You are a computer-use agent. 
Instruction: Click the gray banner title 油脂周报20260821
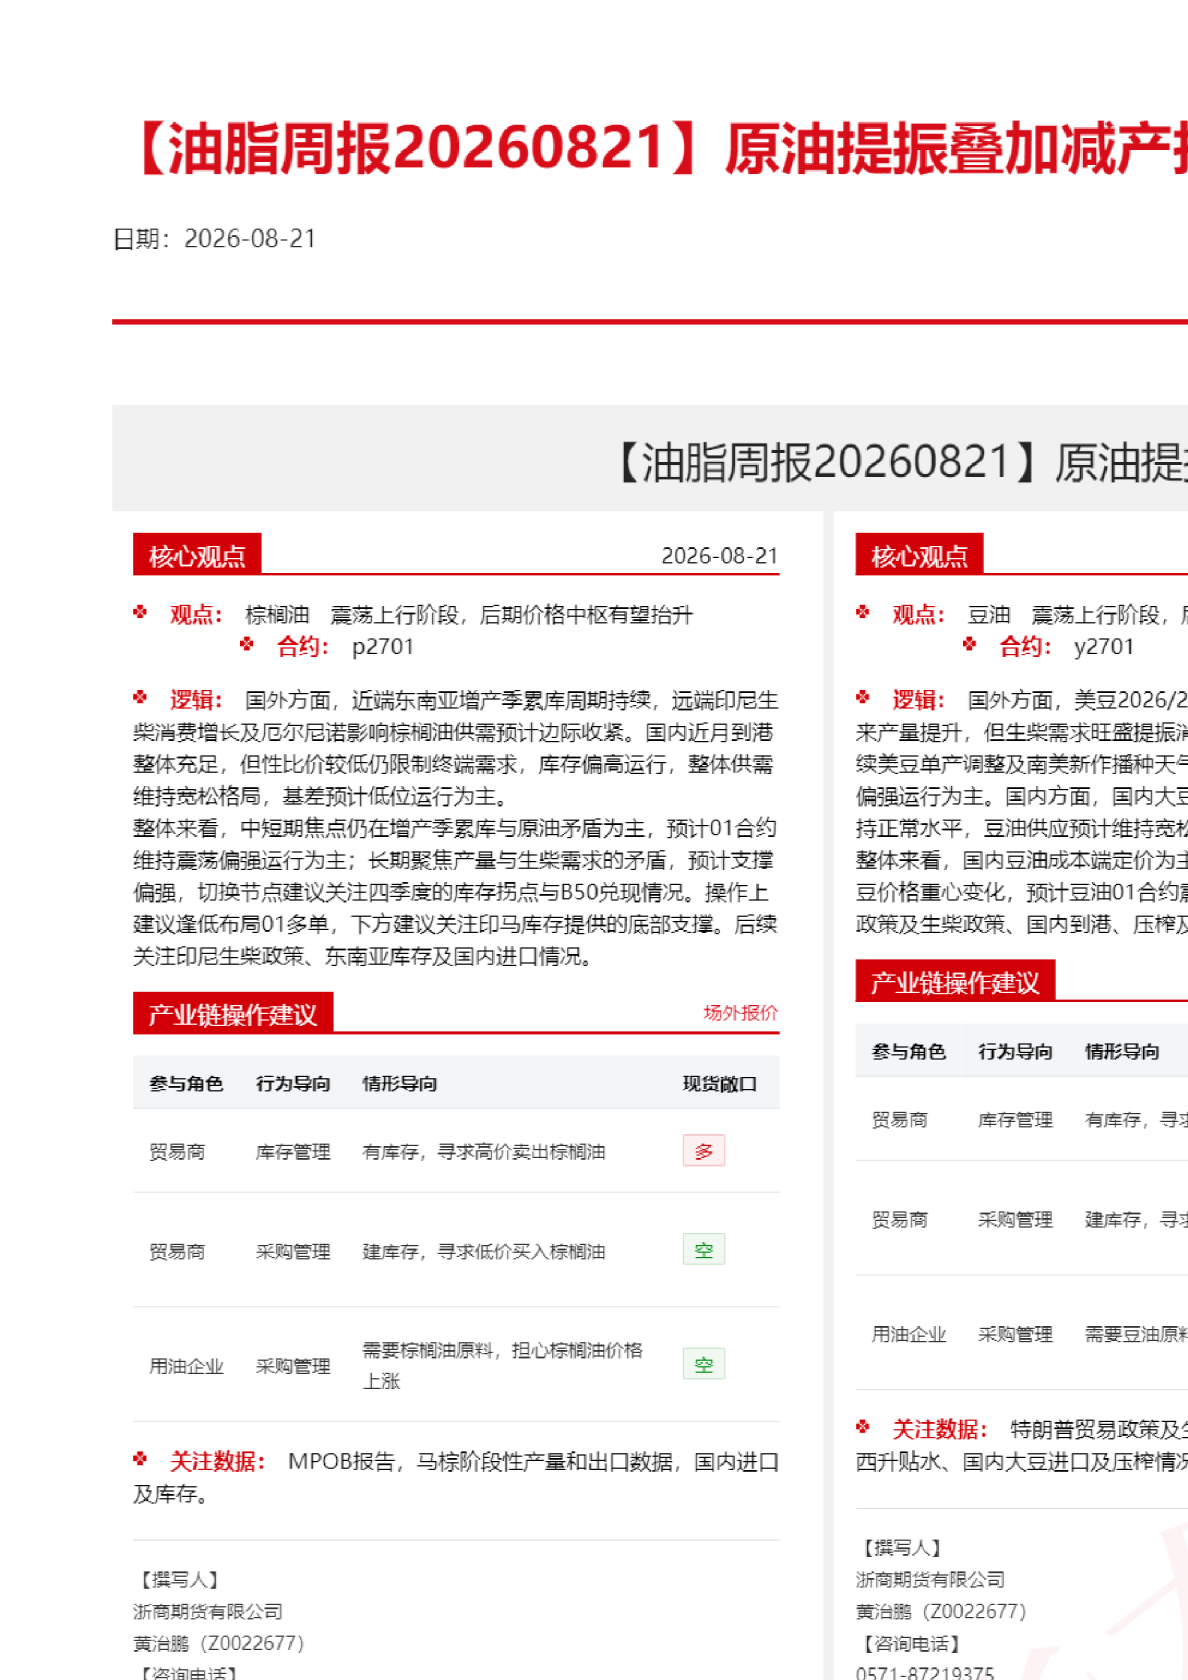[x=897, y=462]
